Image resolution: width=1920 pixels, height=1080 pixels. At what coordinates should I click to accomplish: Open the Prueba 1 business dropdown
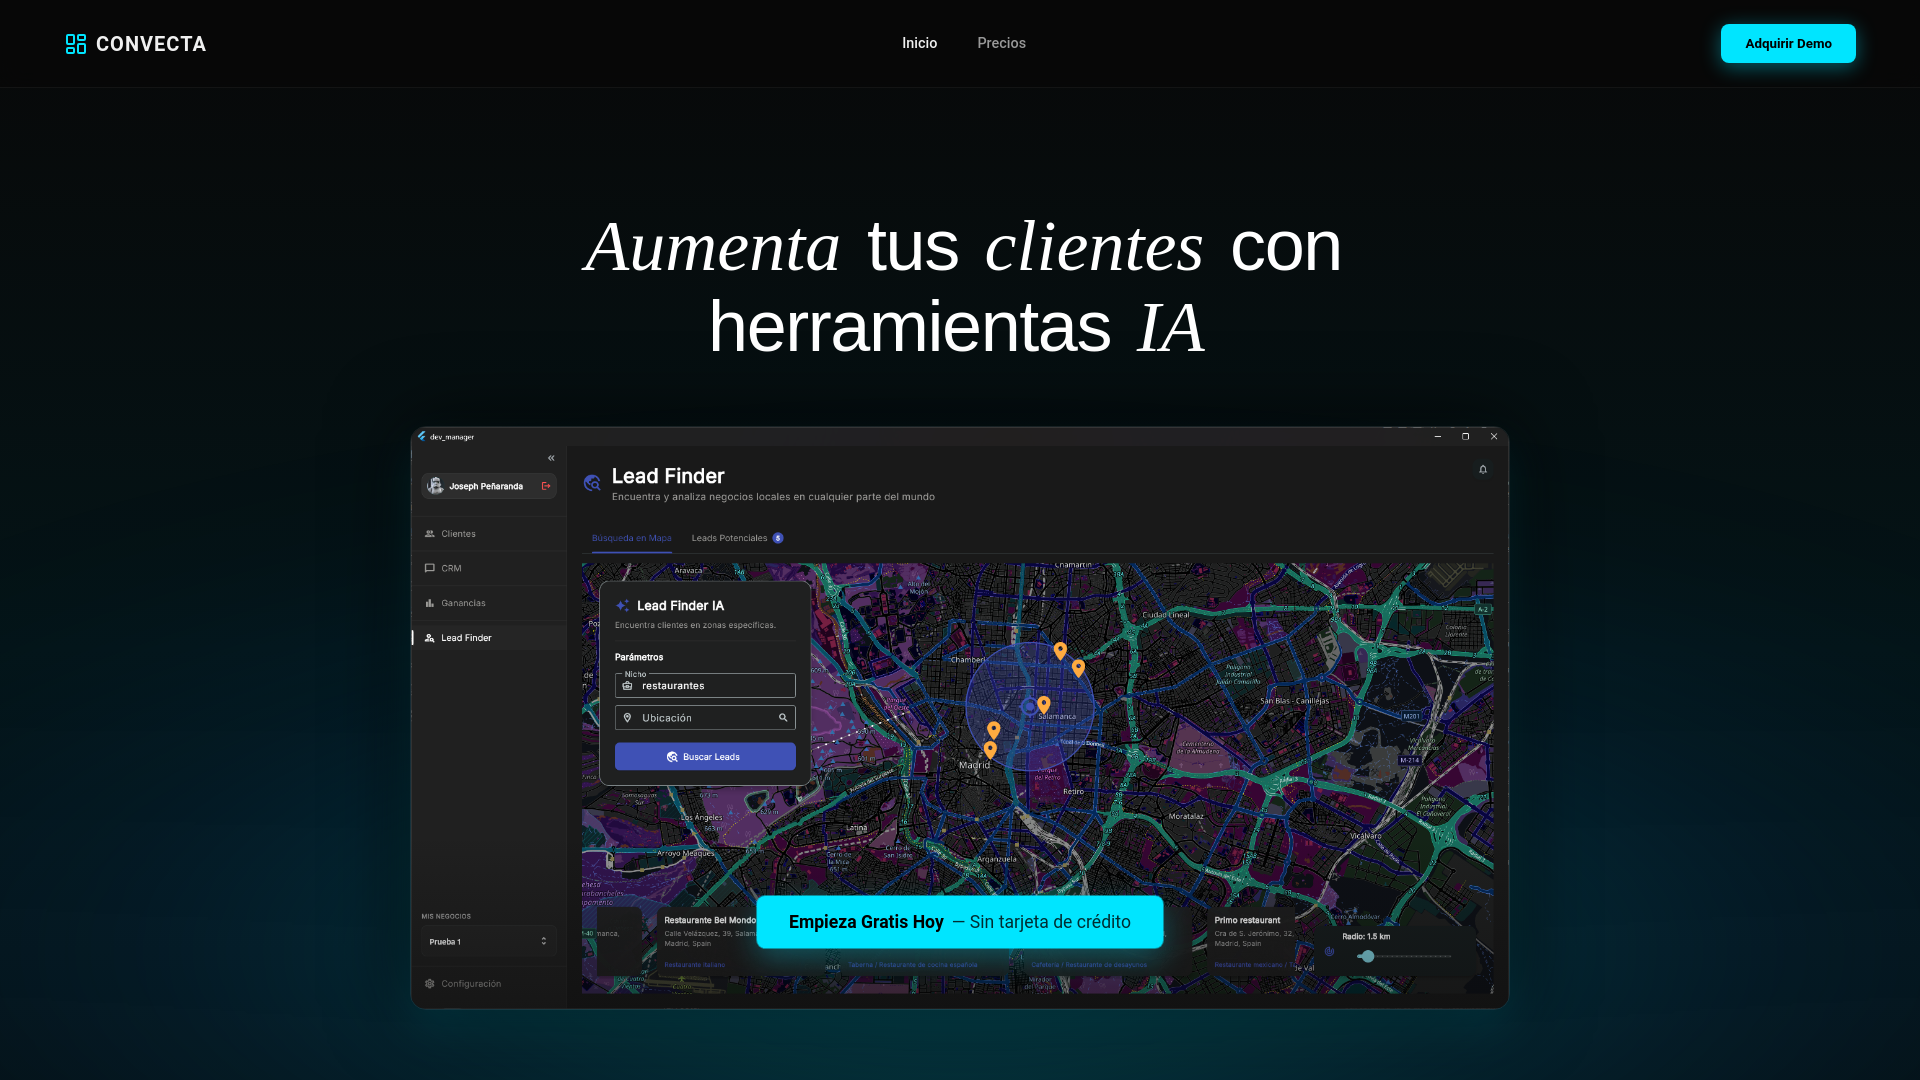coord(488,942)
